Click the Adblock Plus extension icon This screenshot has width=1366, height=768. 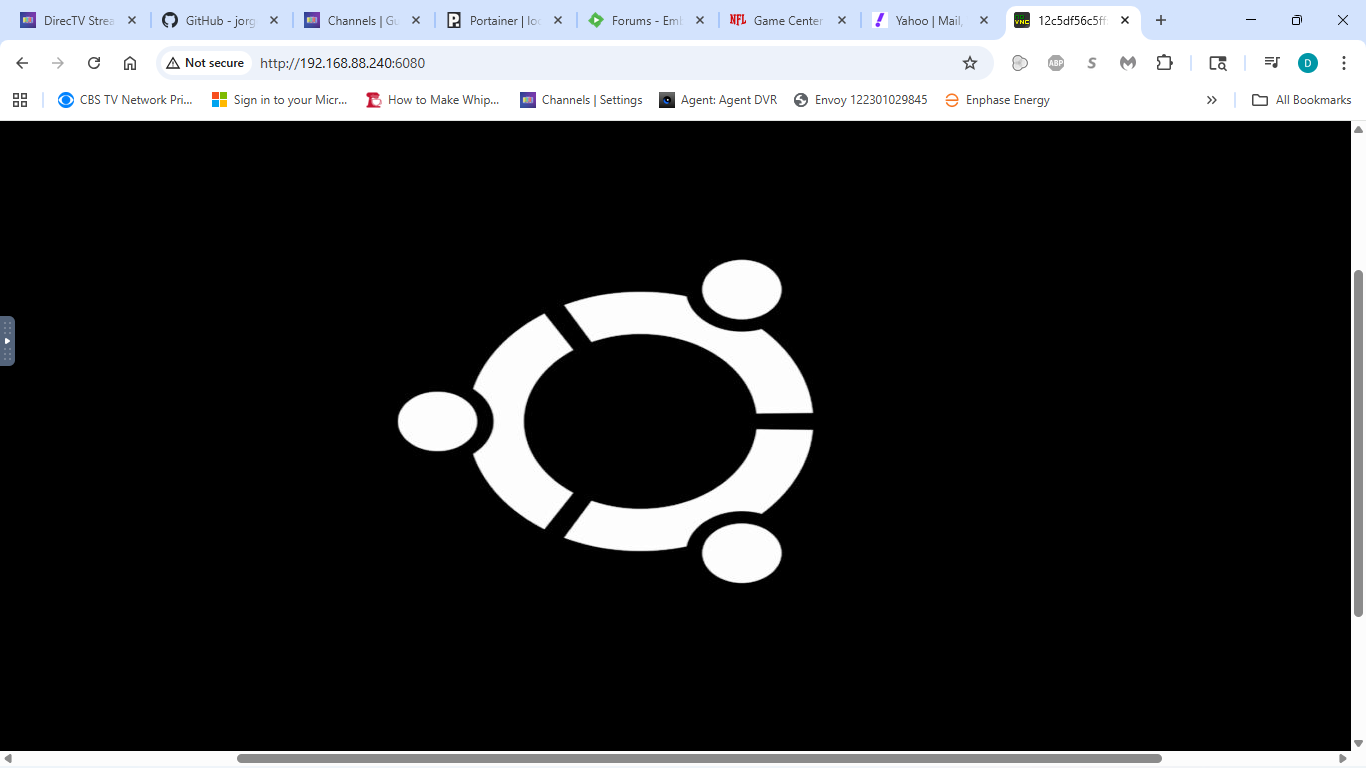[1056, 63]
